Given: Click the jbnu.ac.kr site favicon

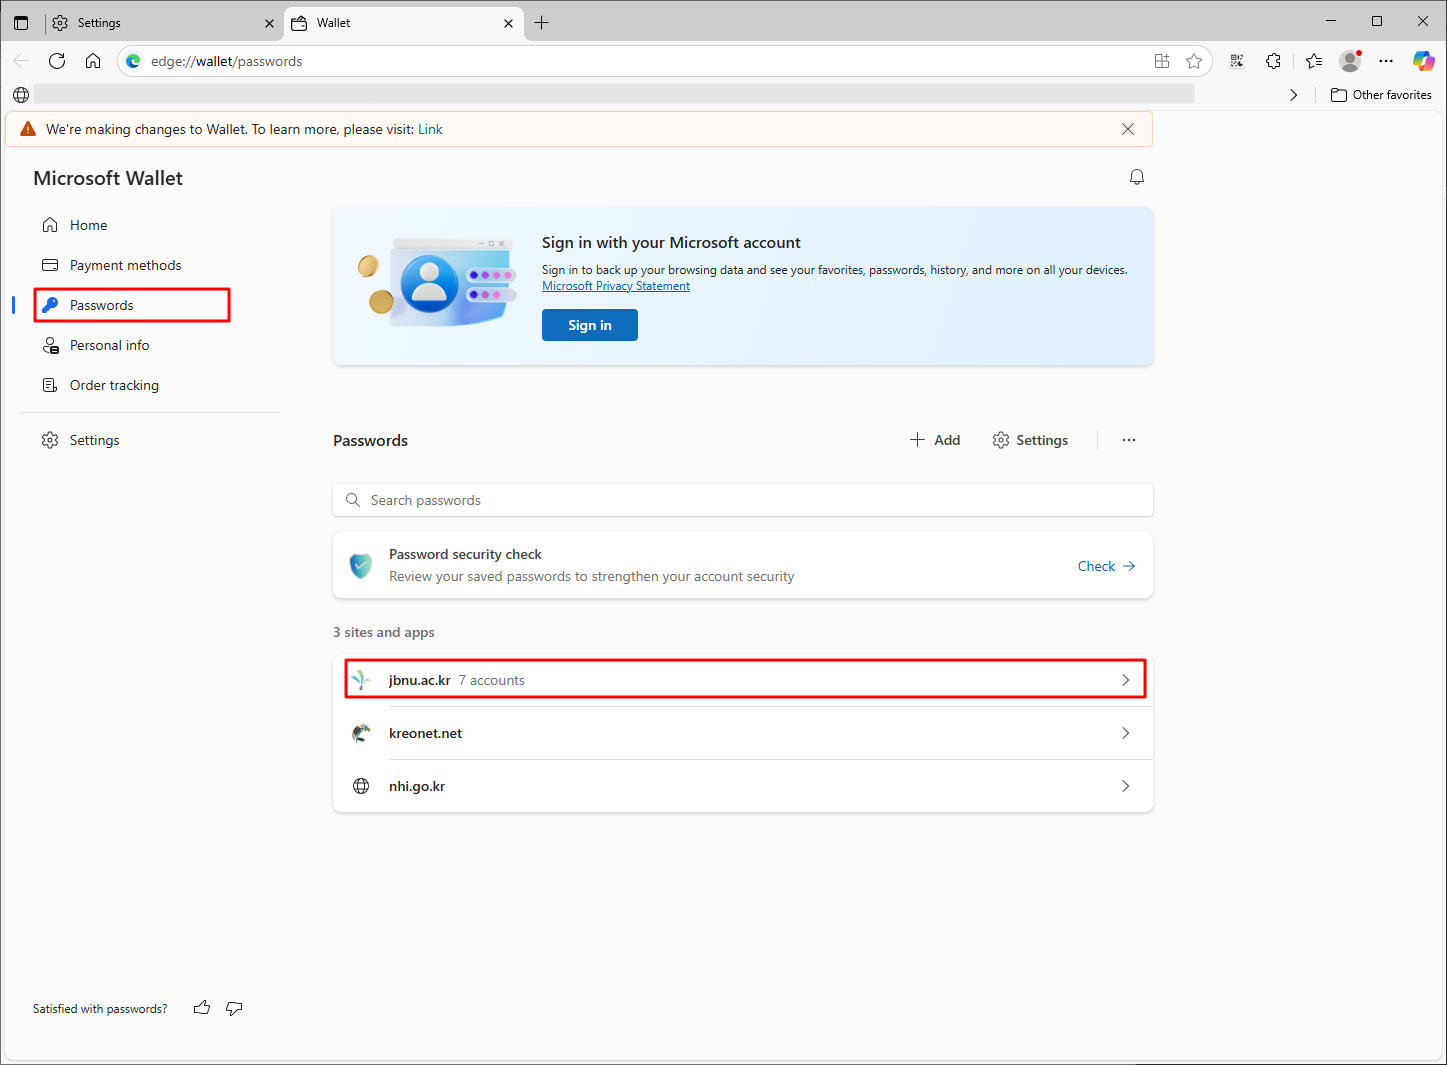Looking at the screenshot, I should tap(361, 680).
